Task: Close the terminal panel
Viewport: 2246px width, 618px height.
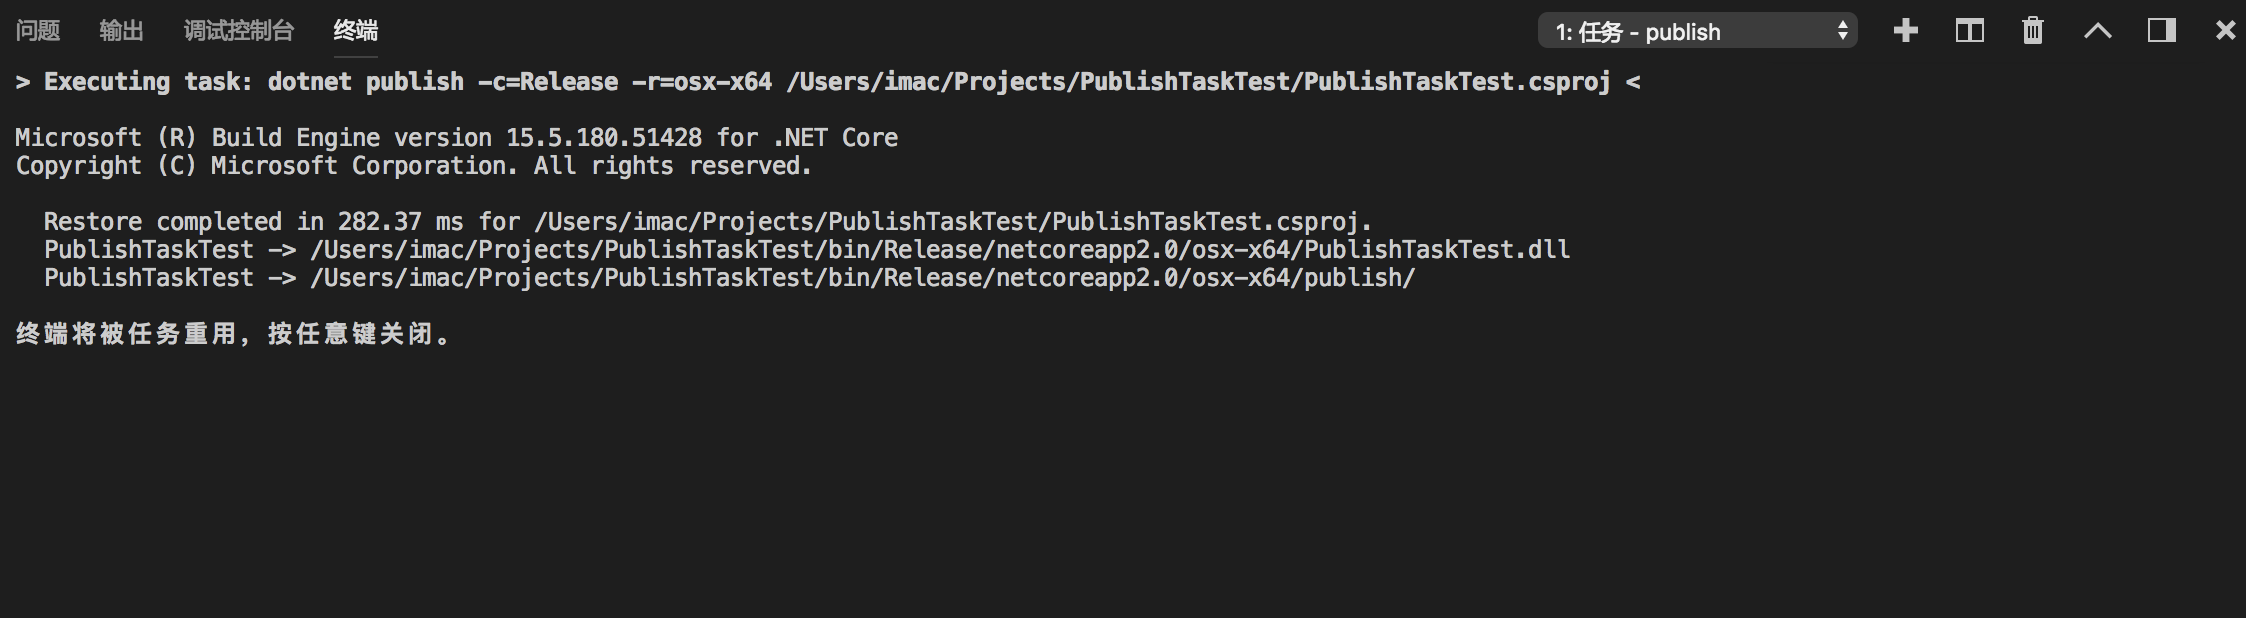Action: click(2225, 31)
